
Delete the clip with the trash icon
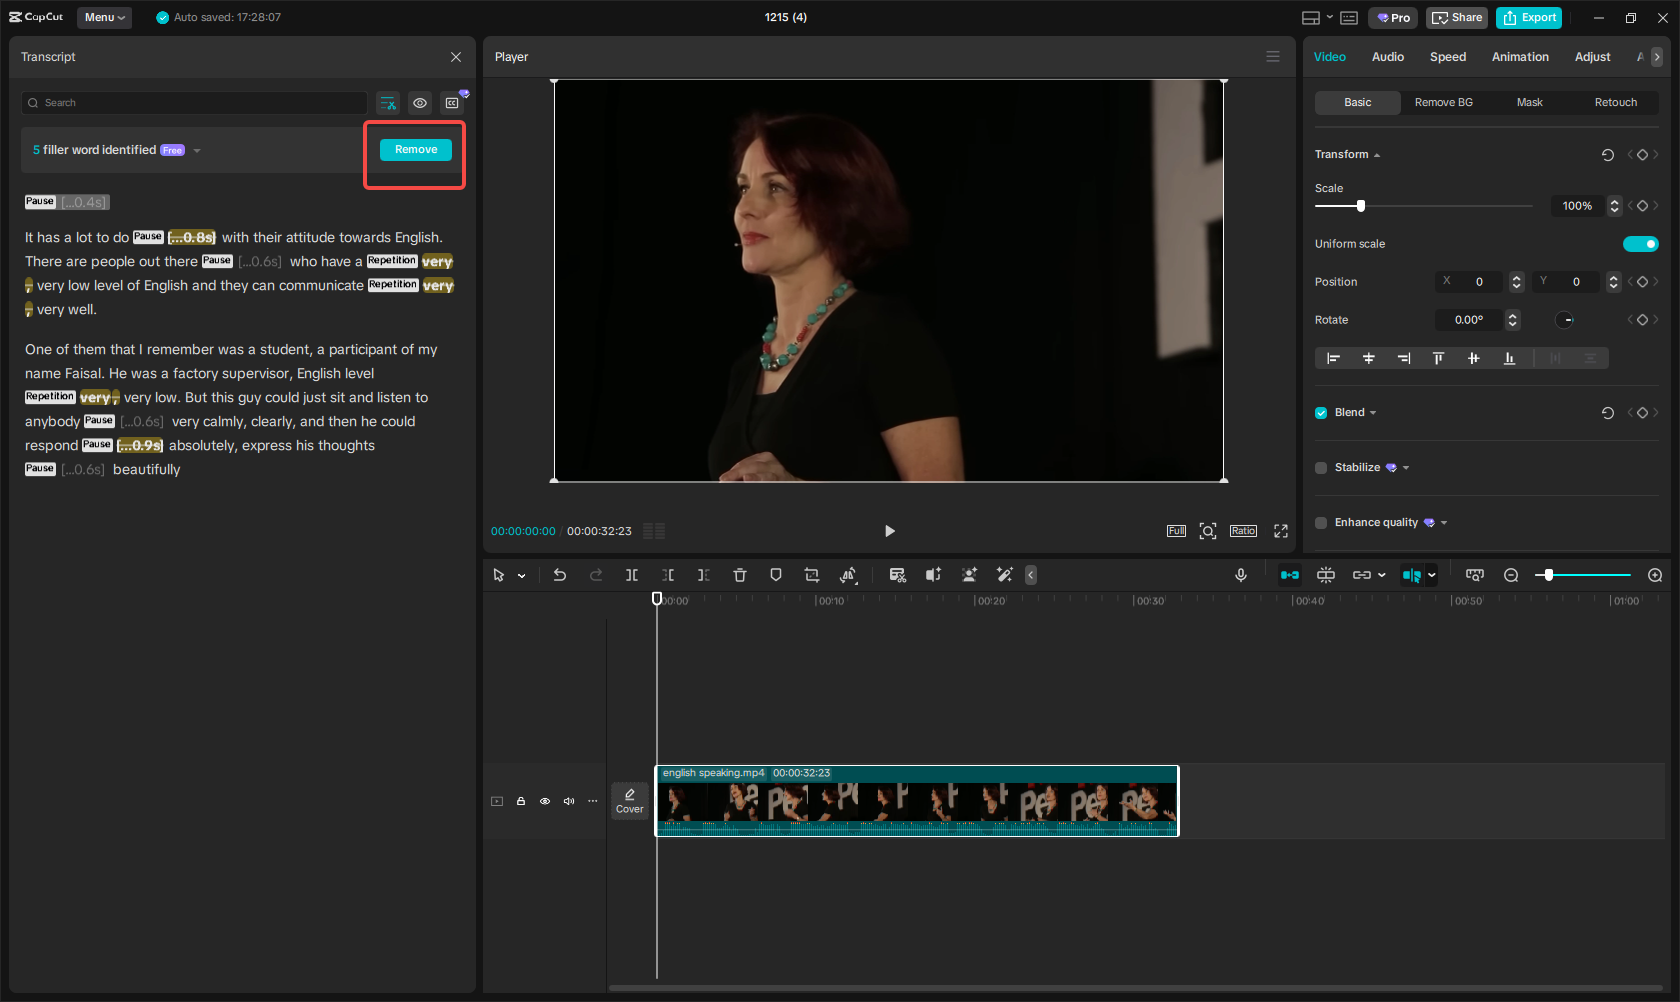[x=740, y=575]
